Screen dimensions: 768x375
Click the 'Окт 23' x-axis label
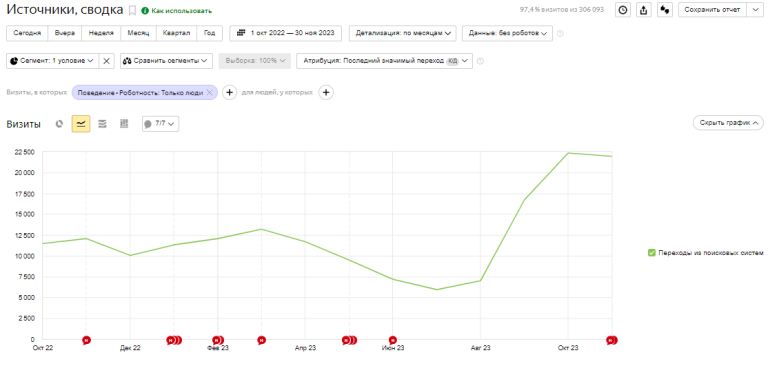click(568, 348)
